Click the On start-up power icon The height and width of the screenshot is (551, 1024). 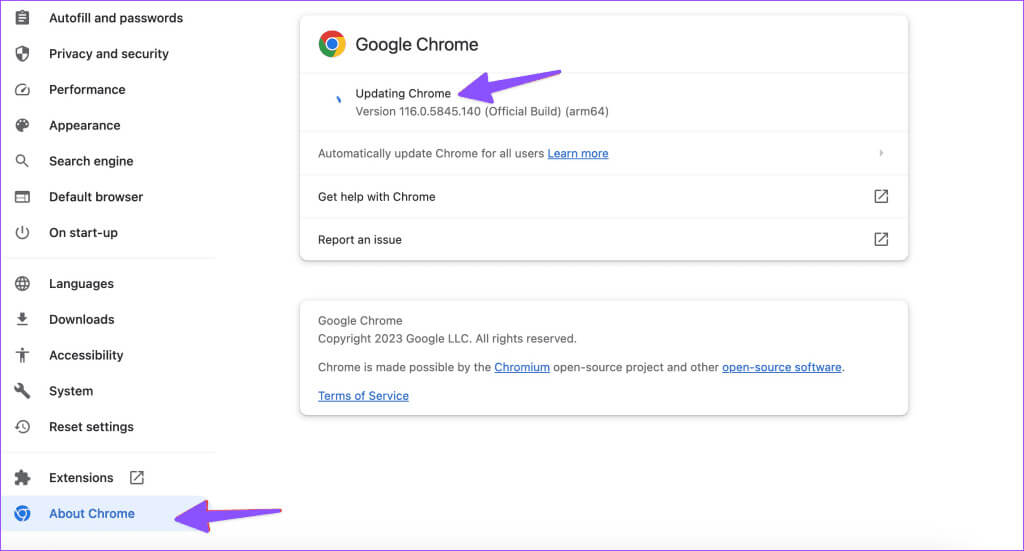click(x=22, y=232)
